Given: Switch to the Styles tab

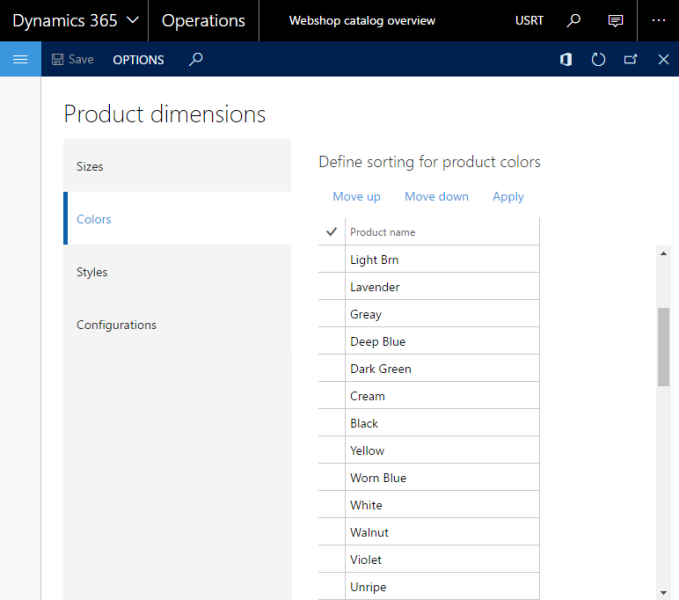Looking at the screenshot, I should coord(177,272).
